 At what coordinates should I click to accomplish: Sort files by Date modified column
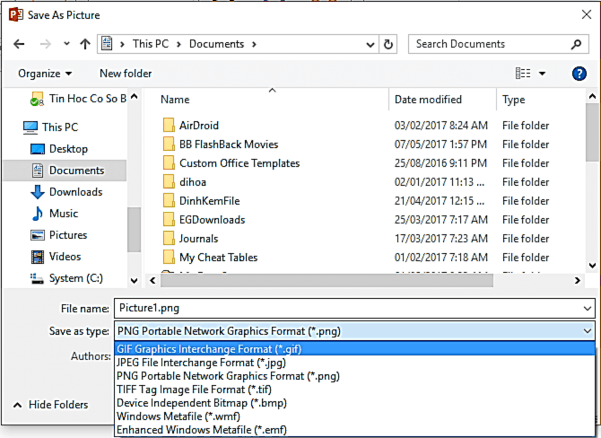[427, 100]
